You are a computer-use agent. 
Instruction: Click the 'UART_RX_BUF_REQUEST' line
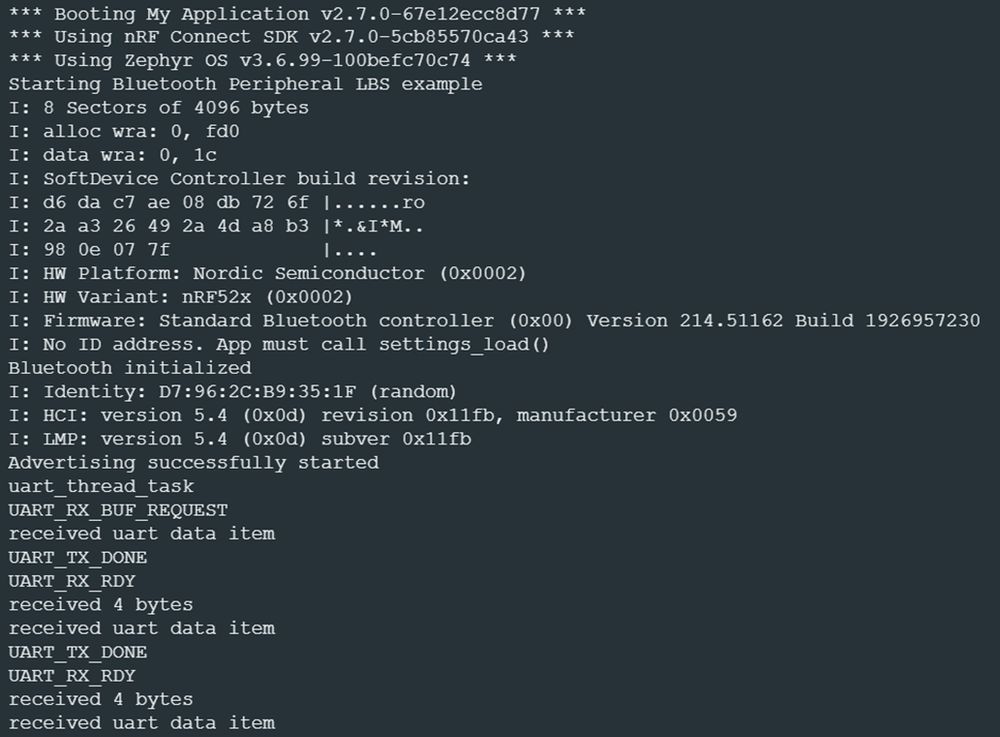click(118, 511)
